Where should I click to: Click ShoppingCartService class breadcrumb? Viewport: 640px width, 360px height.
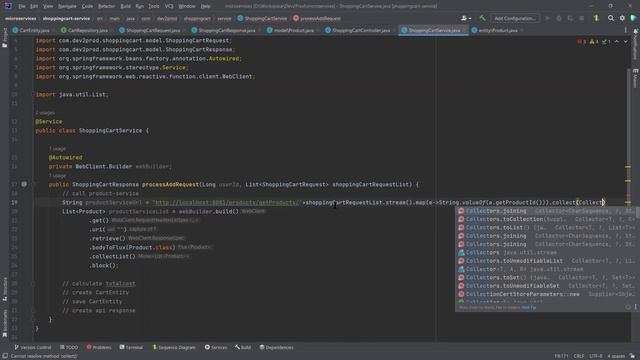click(x=262, y=18)
